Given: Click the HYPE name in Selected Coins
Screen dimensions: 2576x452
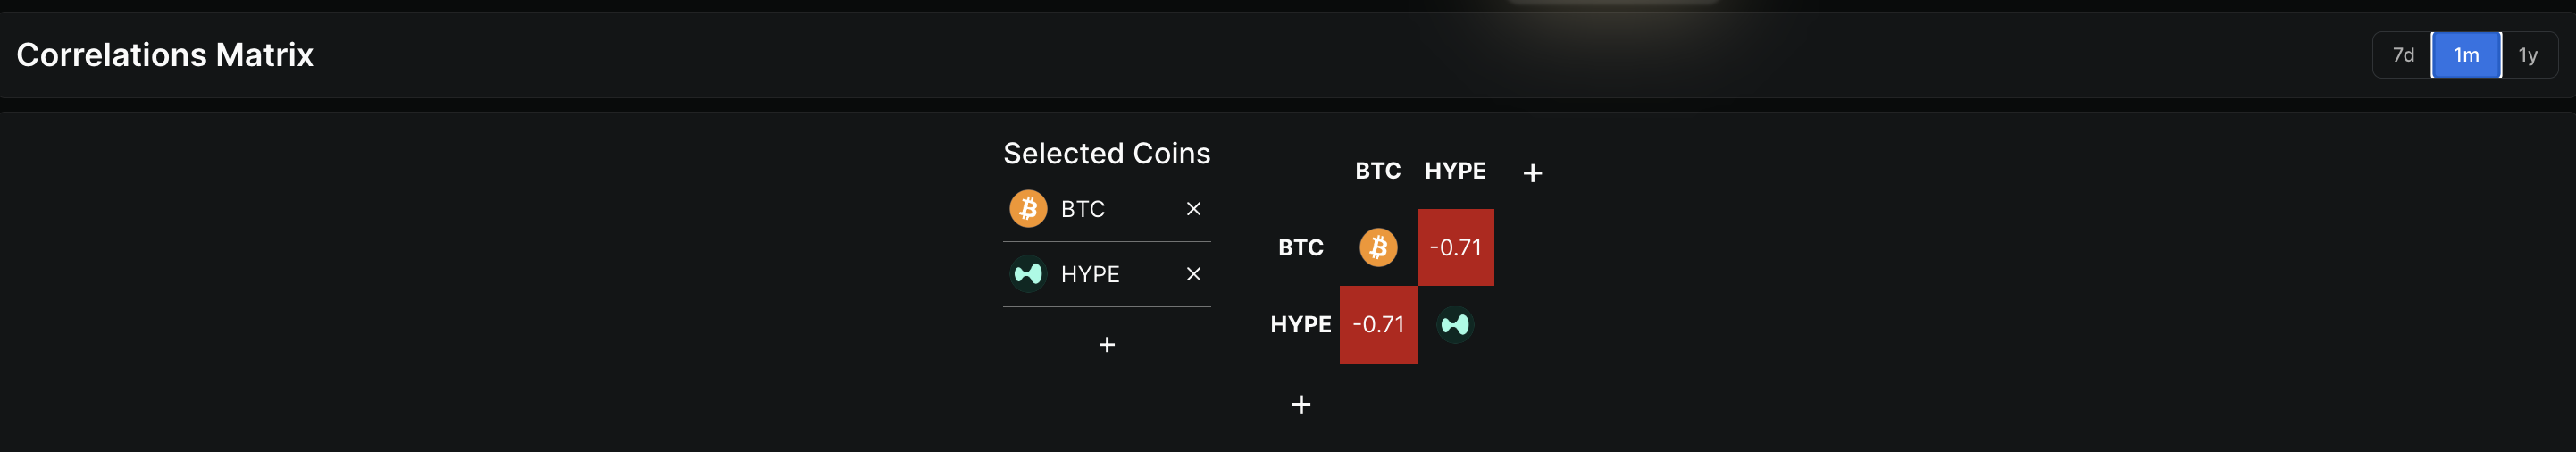Looking at the screenshot, I should [1090, 275].
